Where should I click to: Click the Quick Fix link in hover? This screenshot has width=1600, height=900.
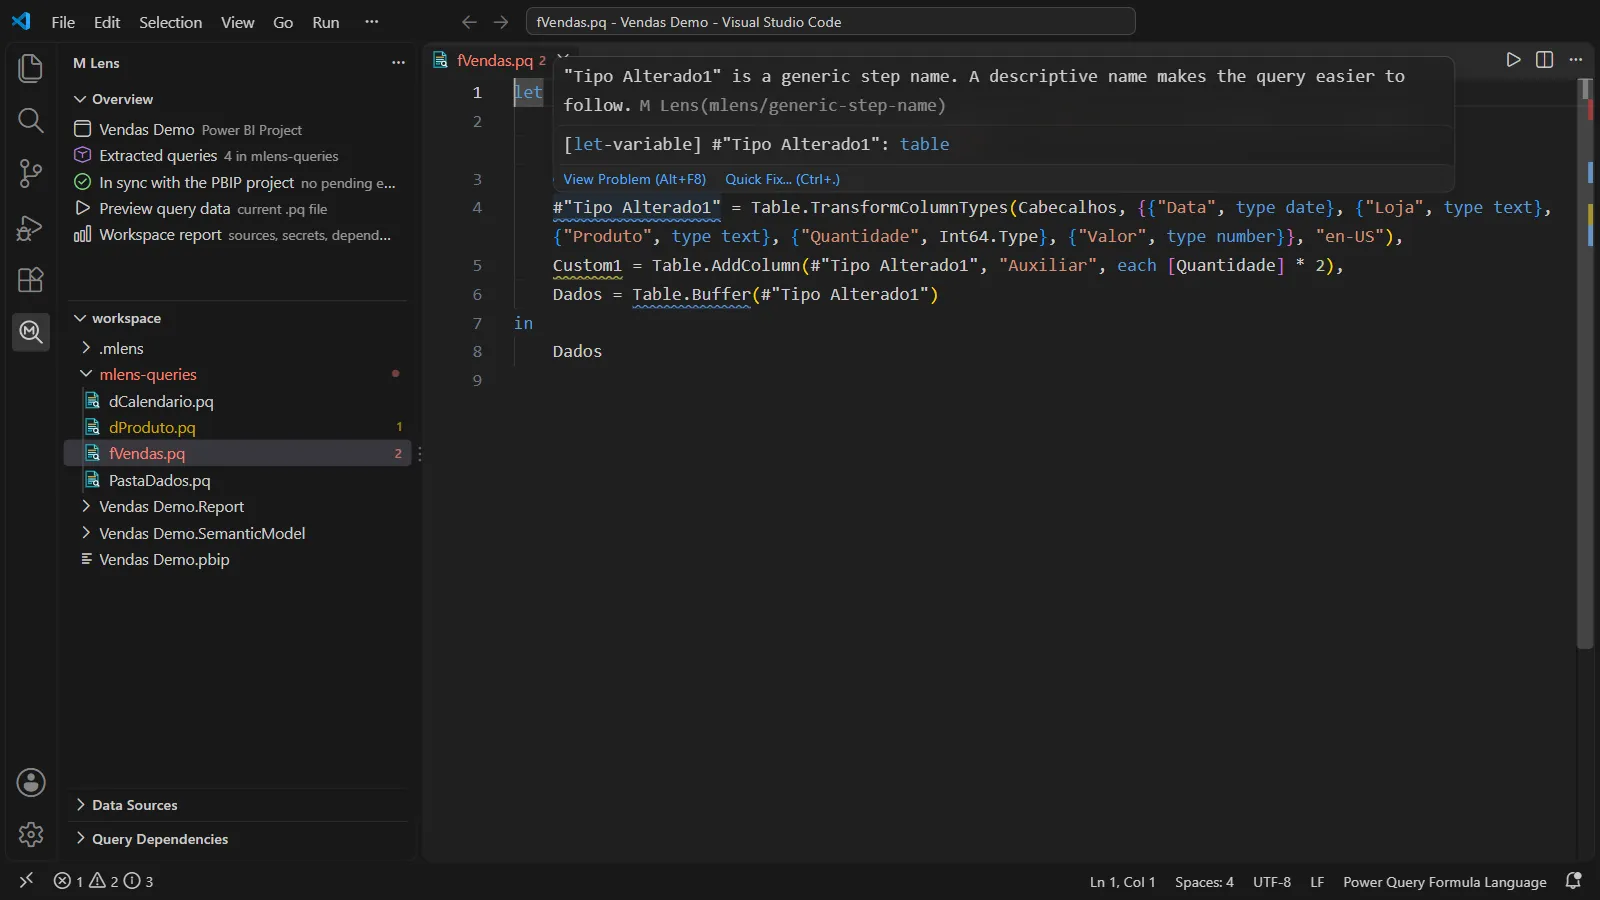(x=782, y=179)
